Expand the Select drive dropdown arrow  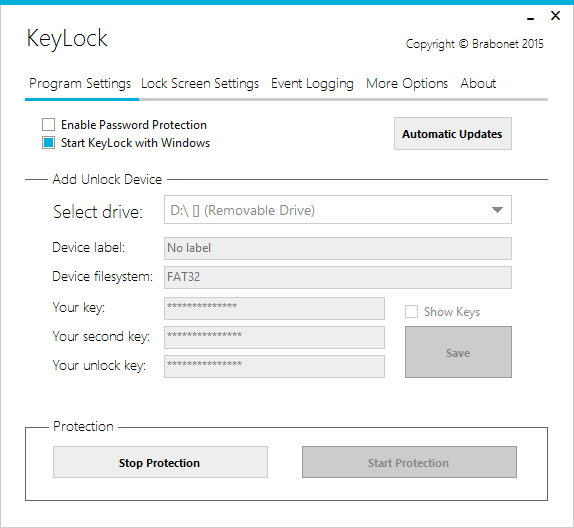[497, 210]
